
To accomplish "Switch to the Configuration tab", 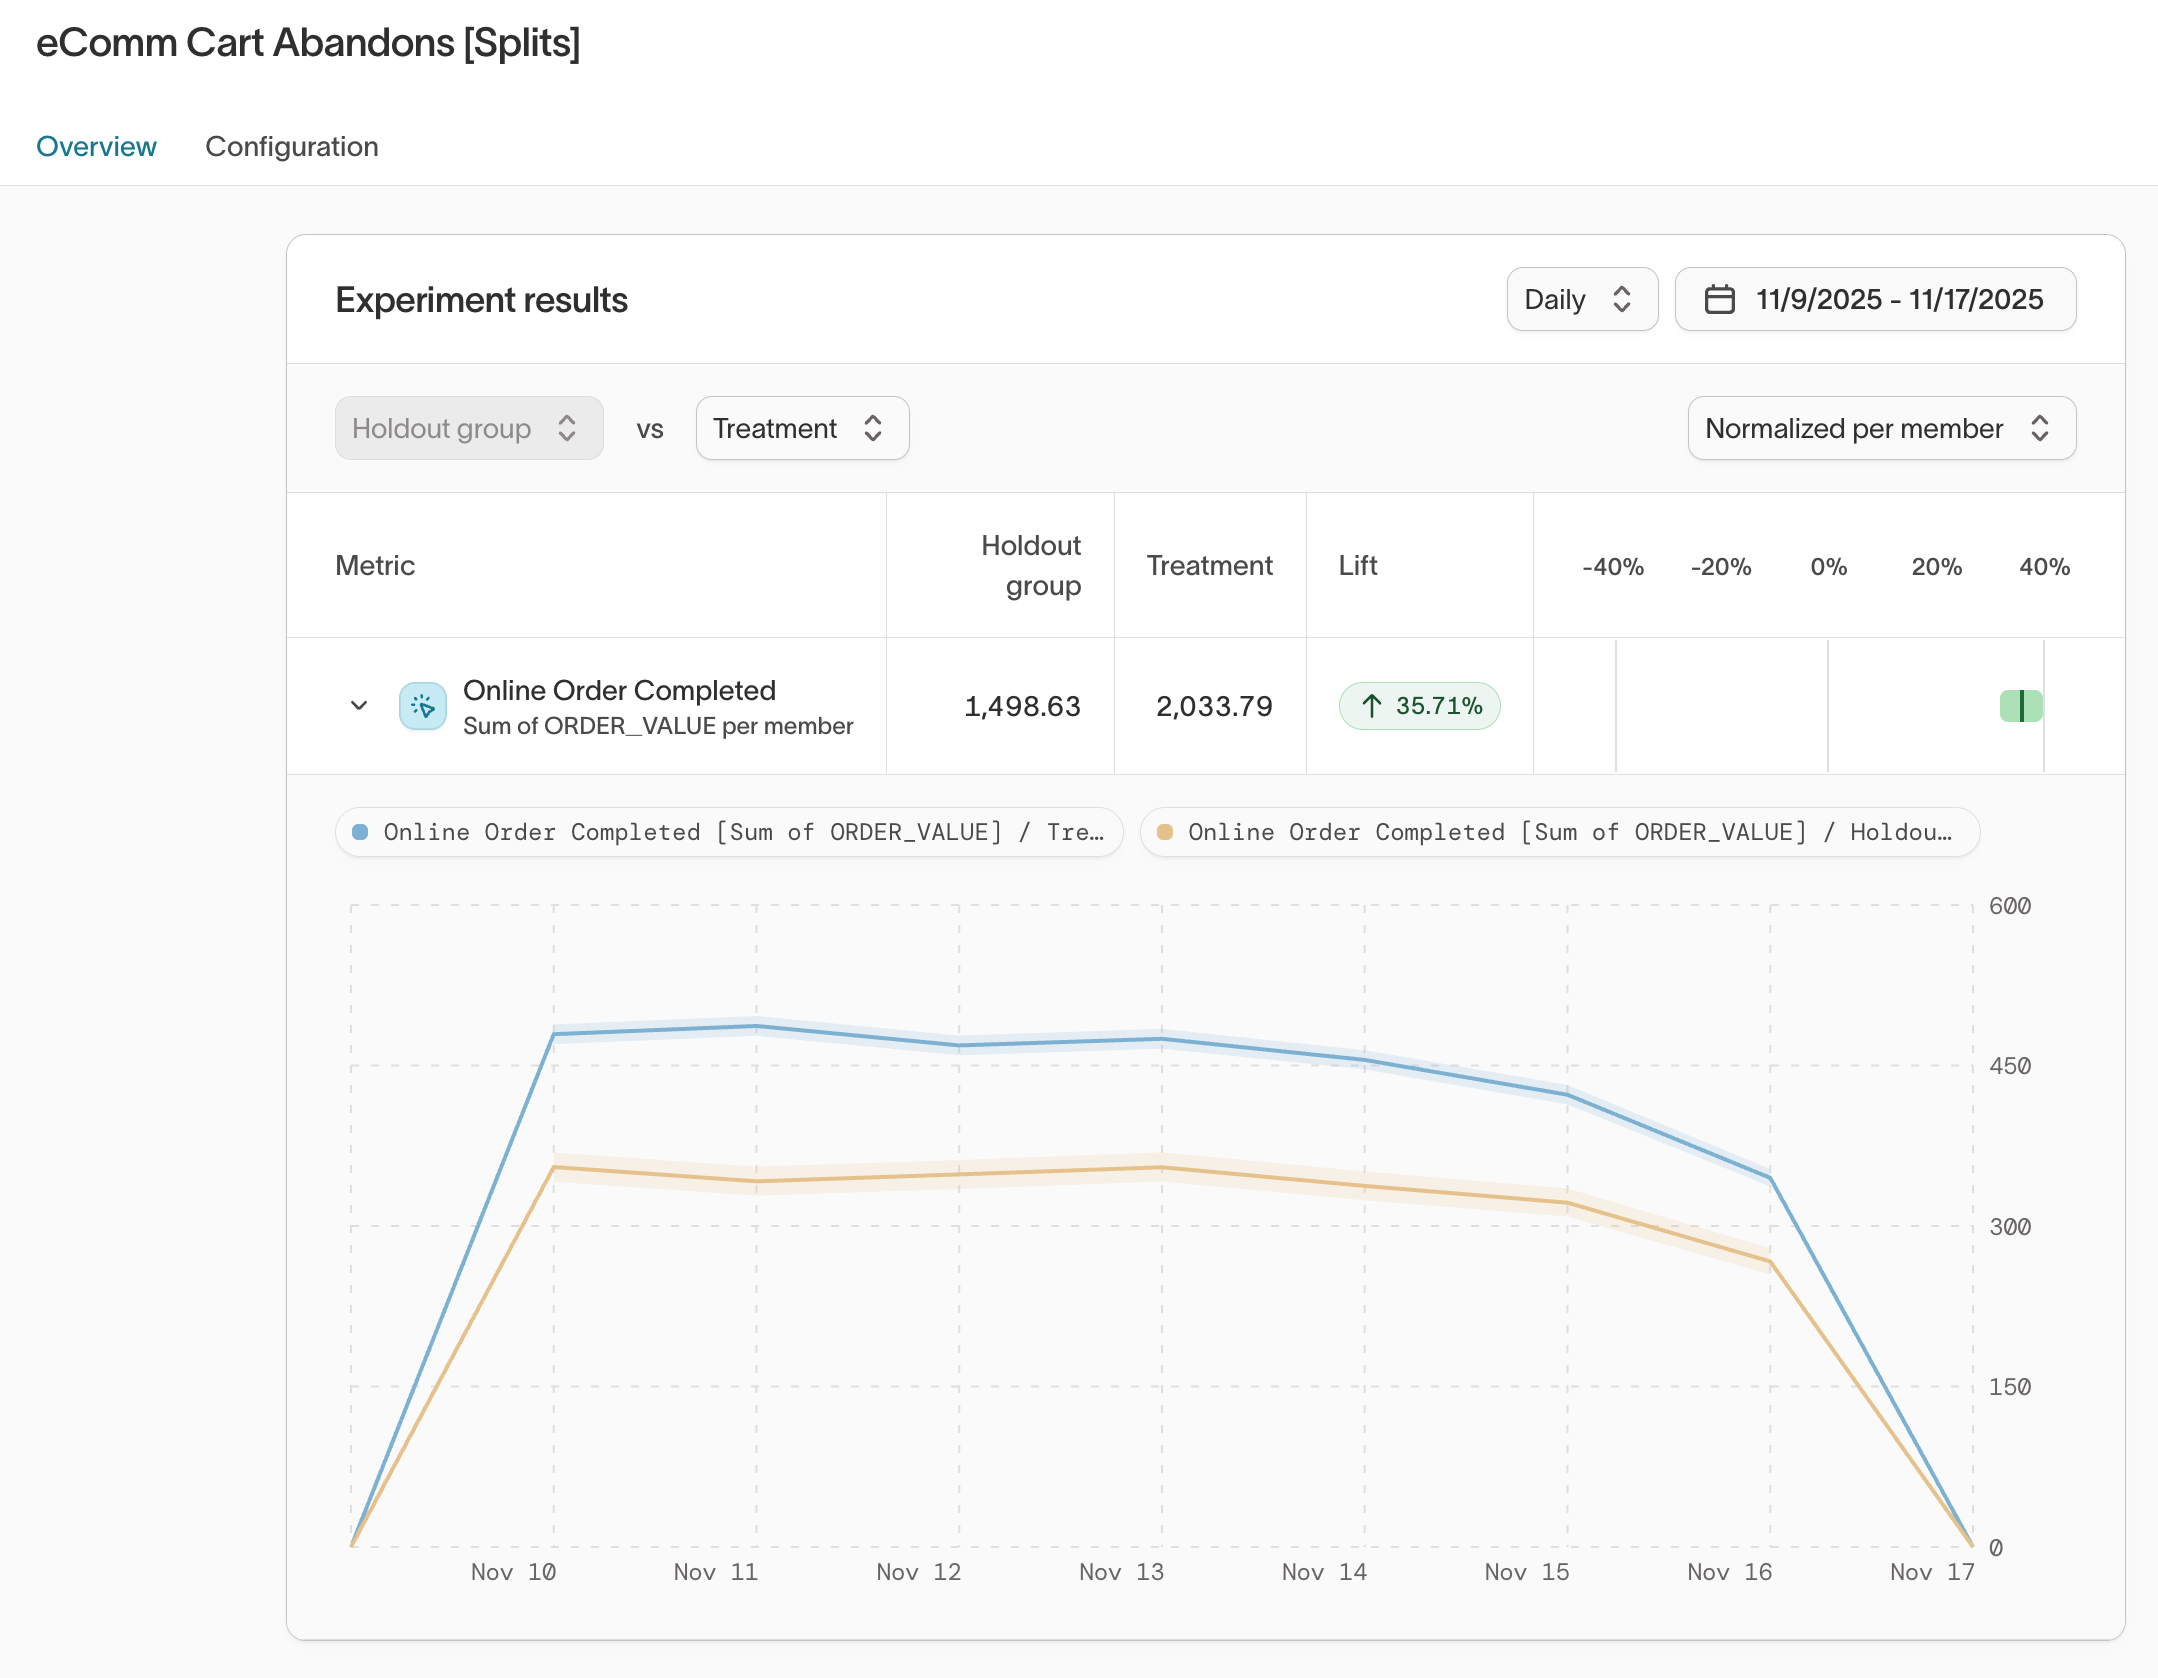I will coord(292,146).
